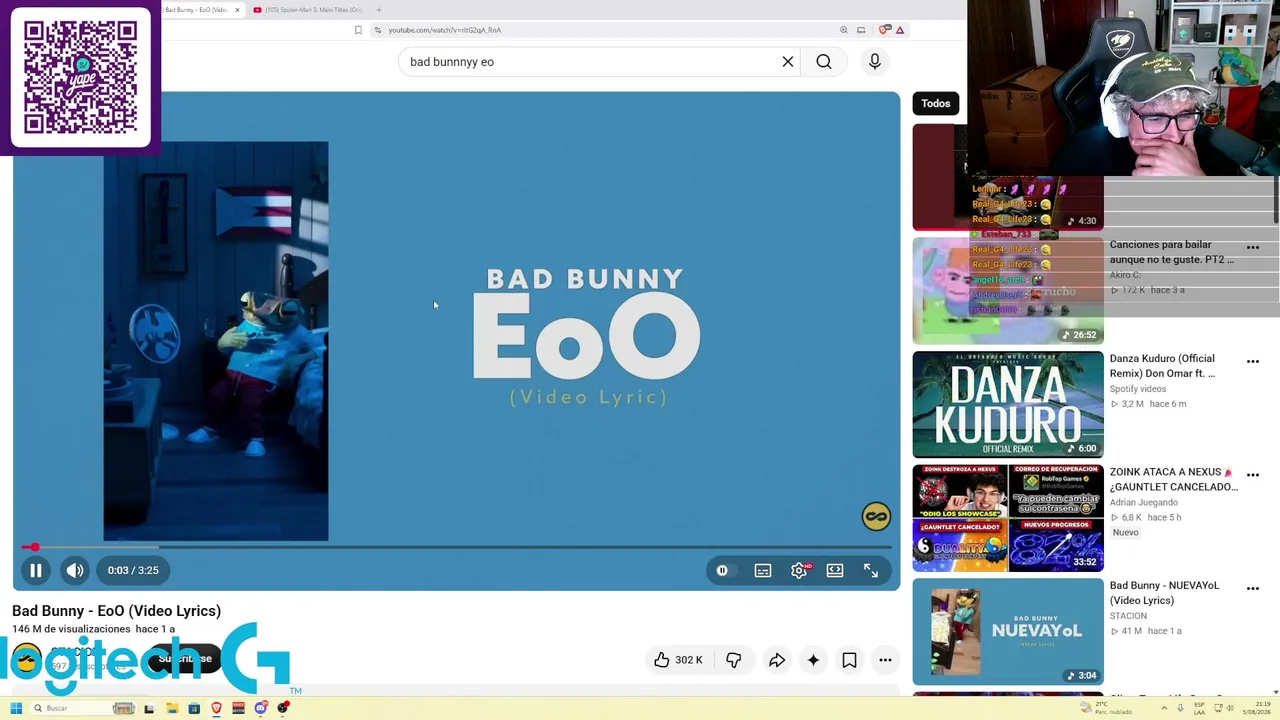This screenshot has width=1280, height=720.
Task: Open Discord from the taskbar
Action: pos(261,708)
